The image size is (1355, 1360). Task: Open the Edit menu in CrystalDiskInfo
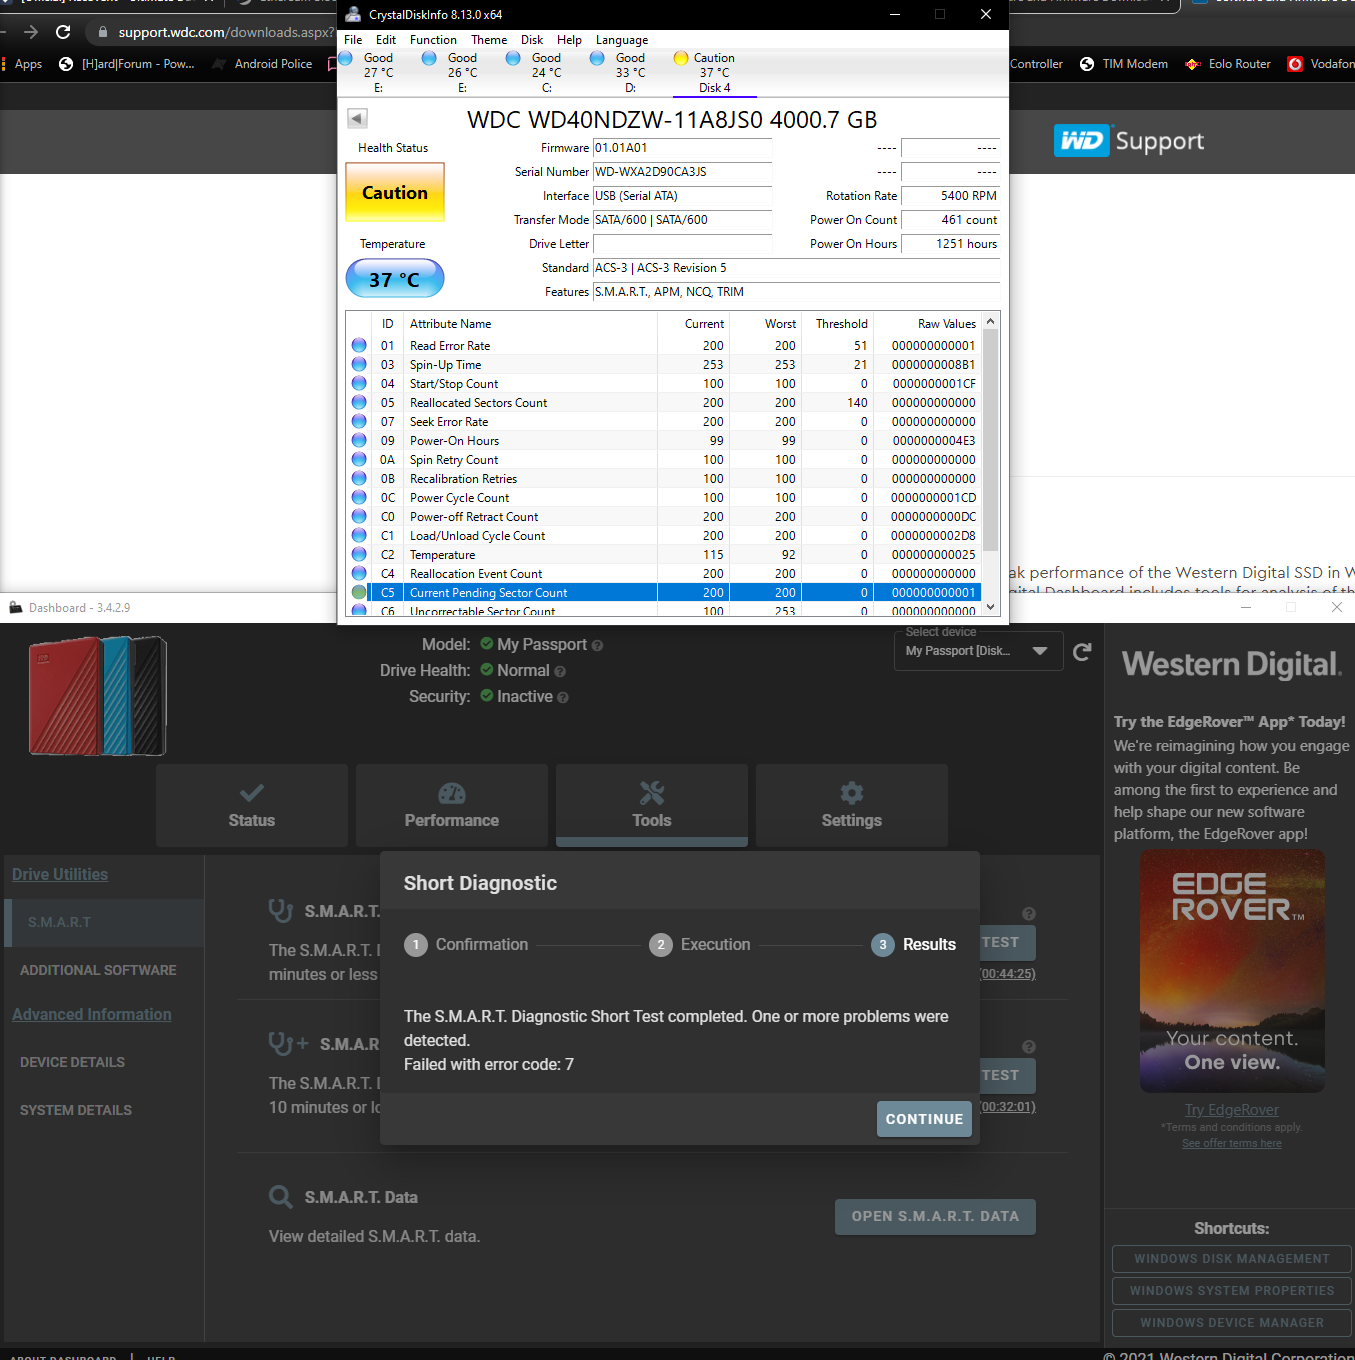tap(386, 40)
